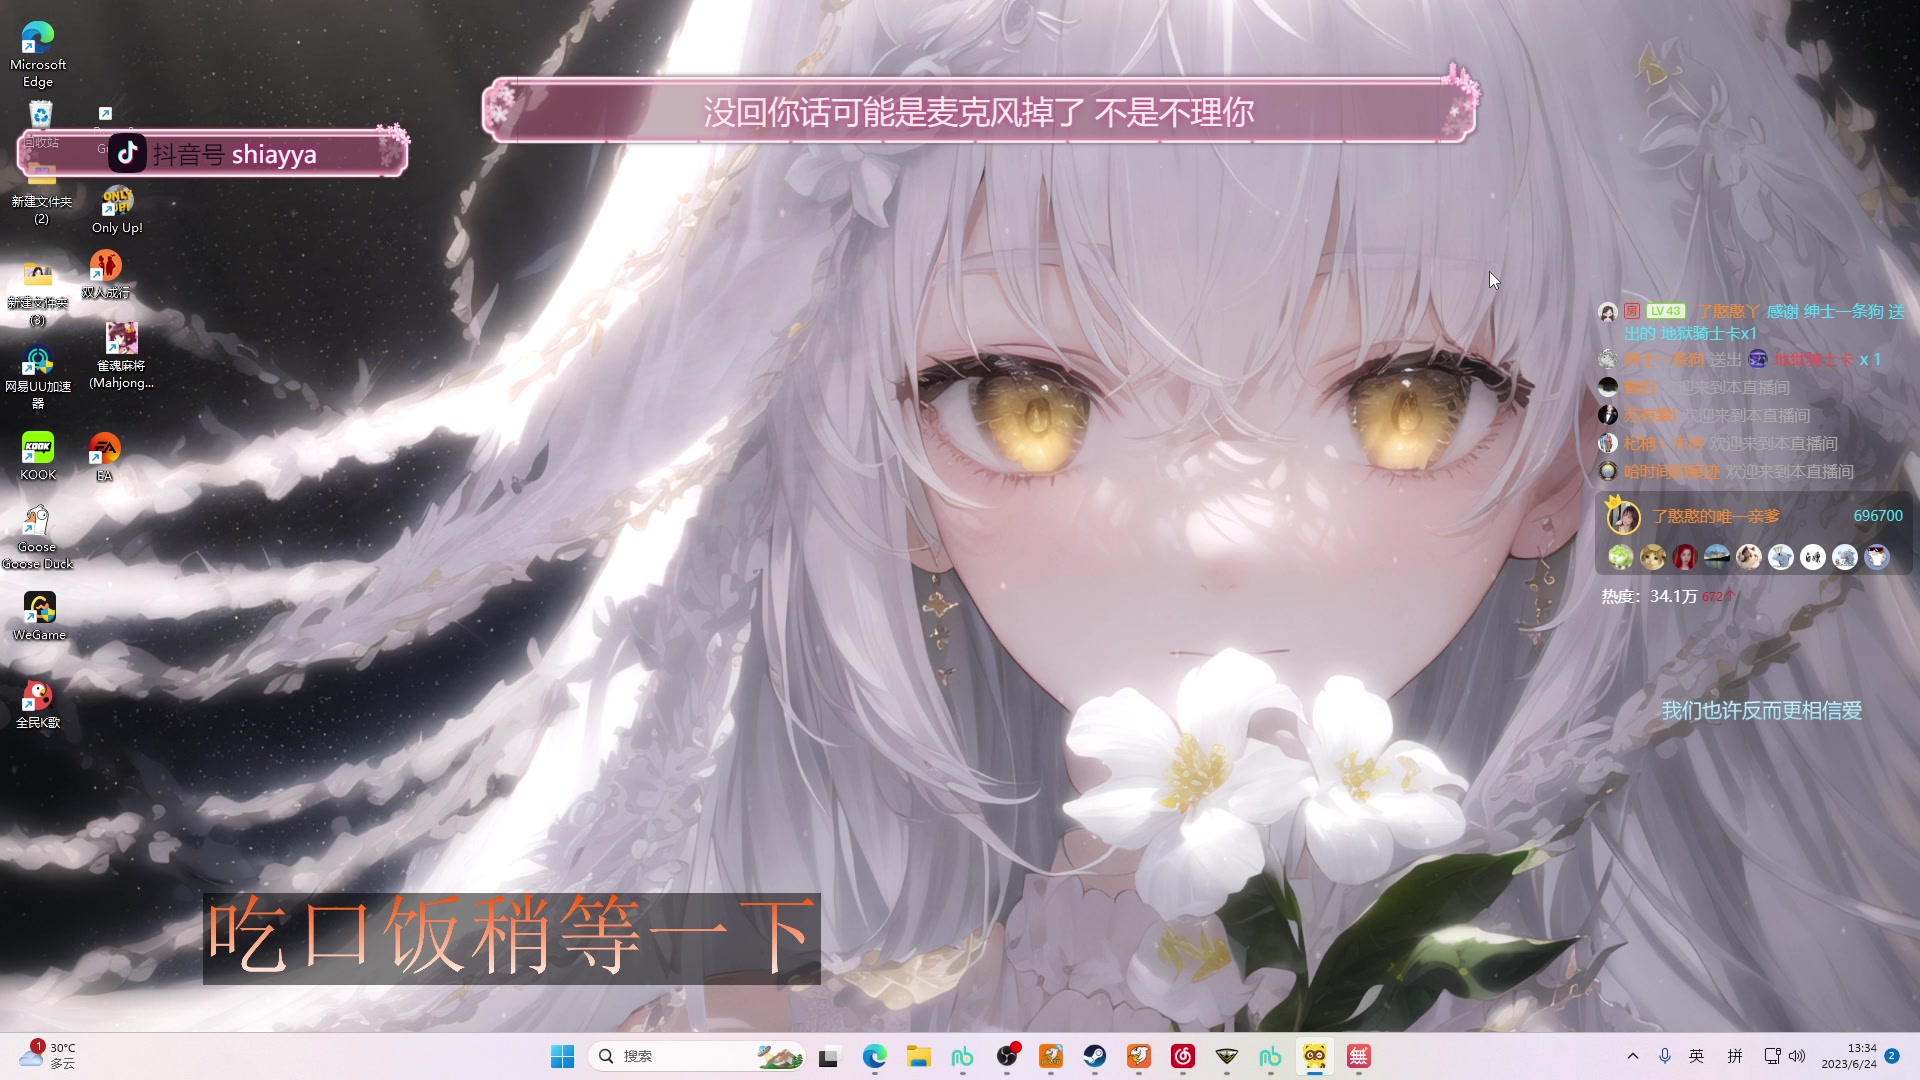Open 雀魂麻将 (Mahjong) desktop shortcut

point(121,356)
